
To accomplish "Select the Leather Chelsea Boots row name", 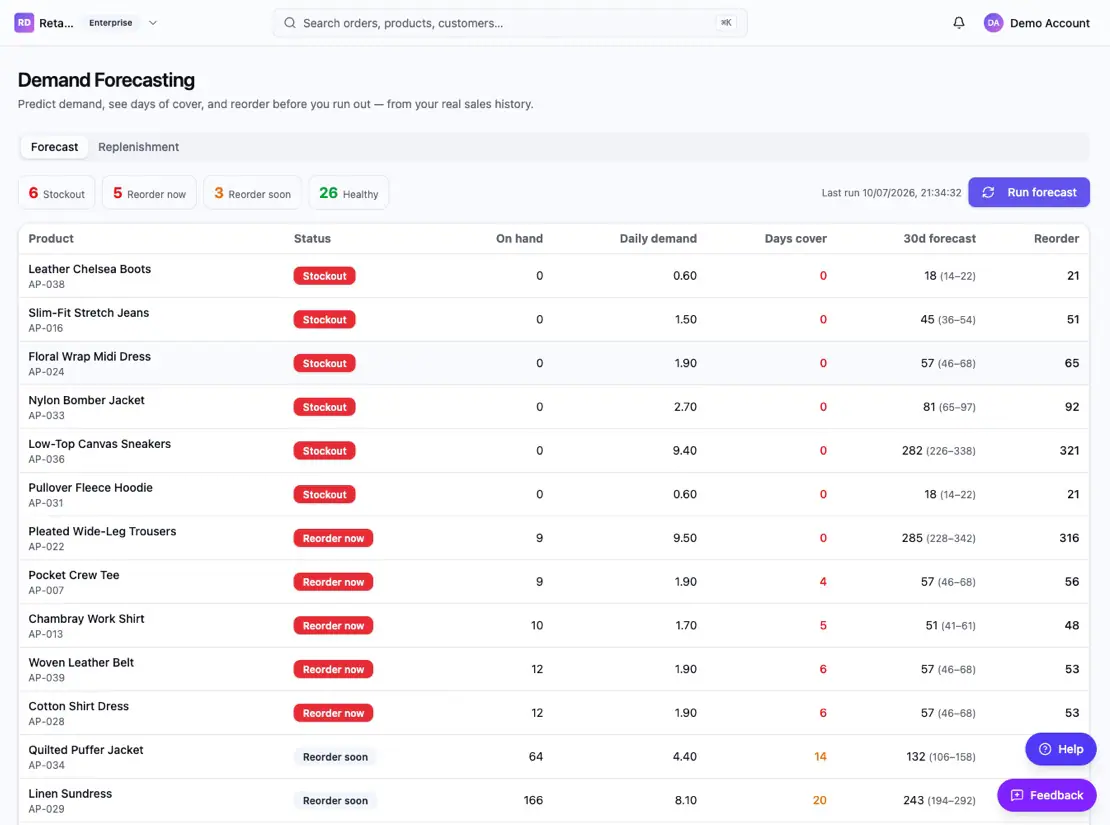I will coord(90,269).
